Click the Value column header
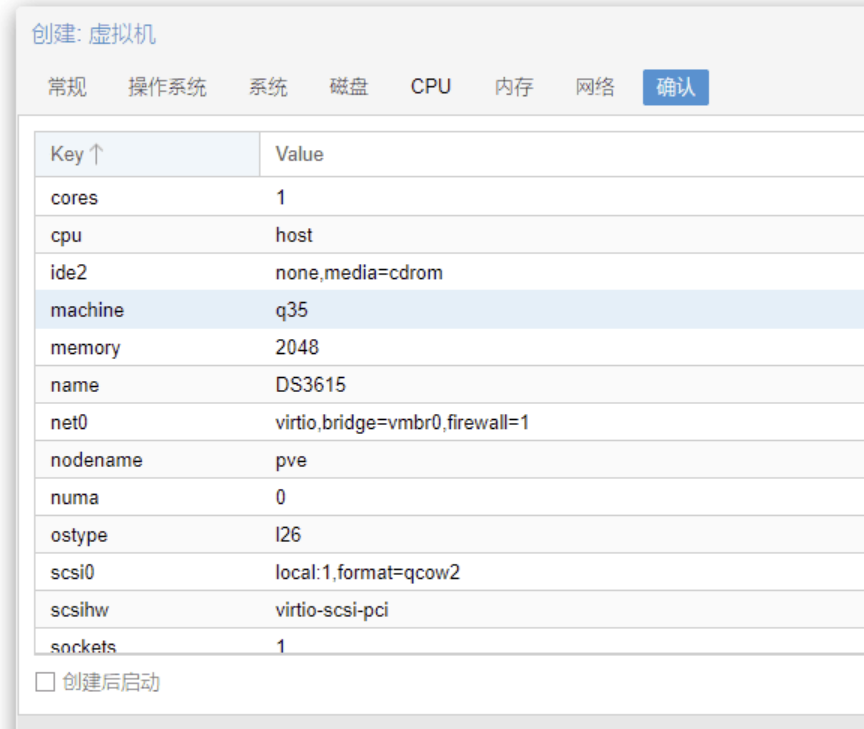Screen dimensions: 864x729 (300, 154)
